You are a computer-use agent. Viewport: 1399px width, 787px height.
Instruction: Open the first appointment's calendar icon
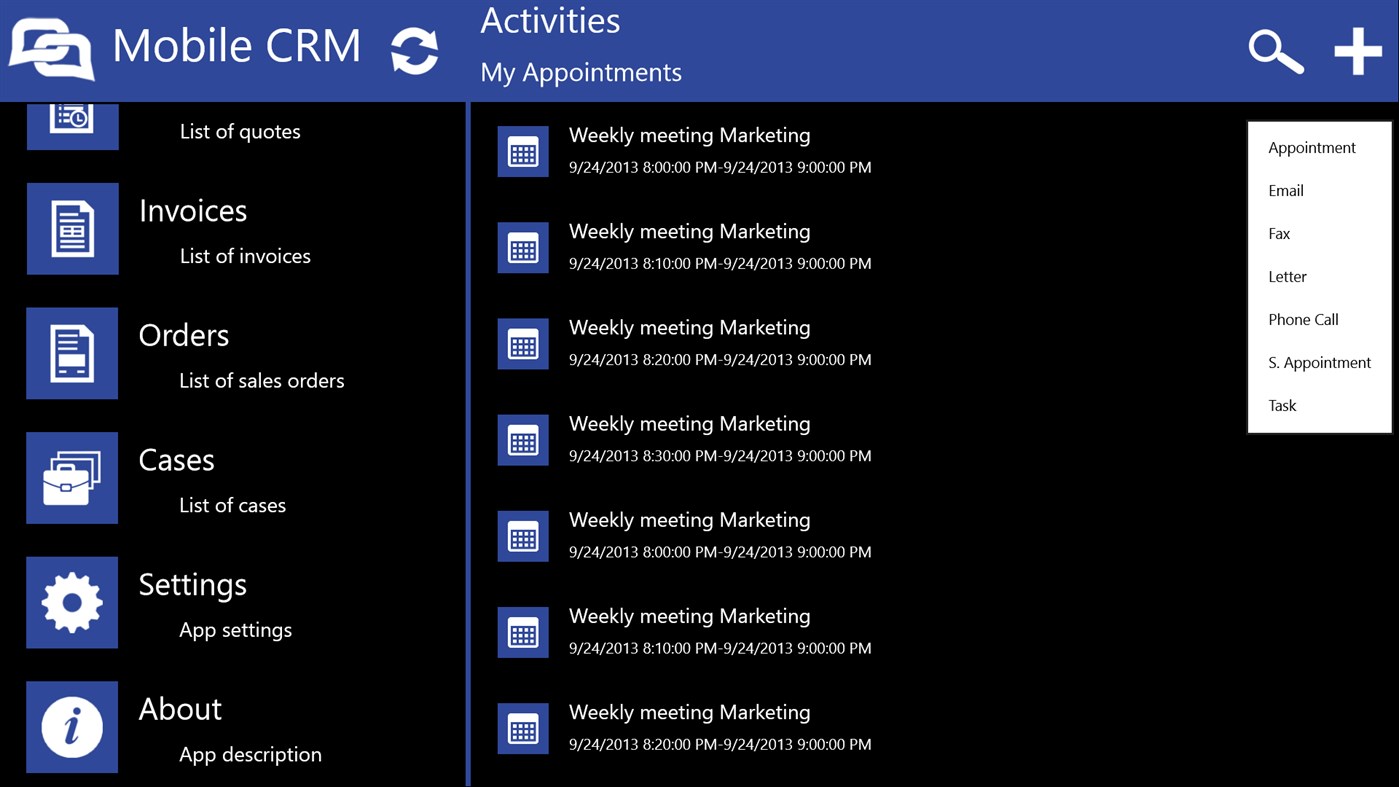coord(523,151)
